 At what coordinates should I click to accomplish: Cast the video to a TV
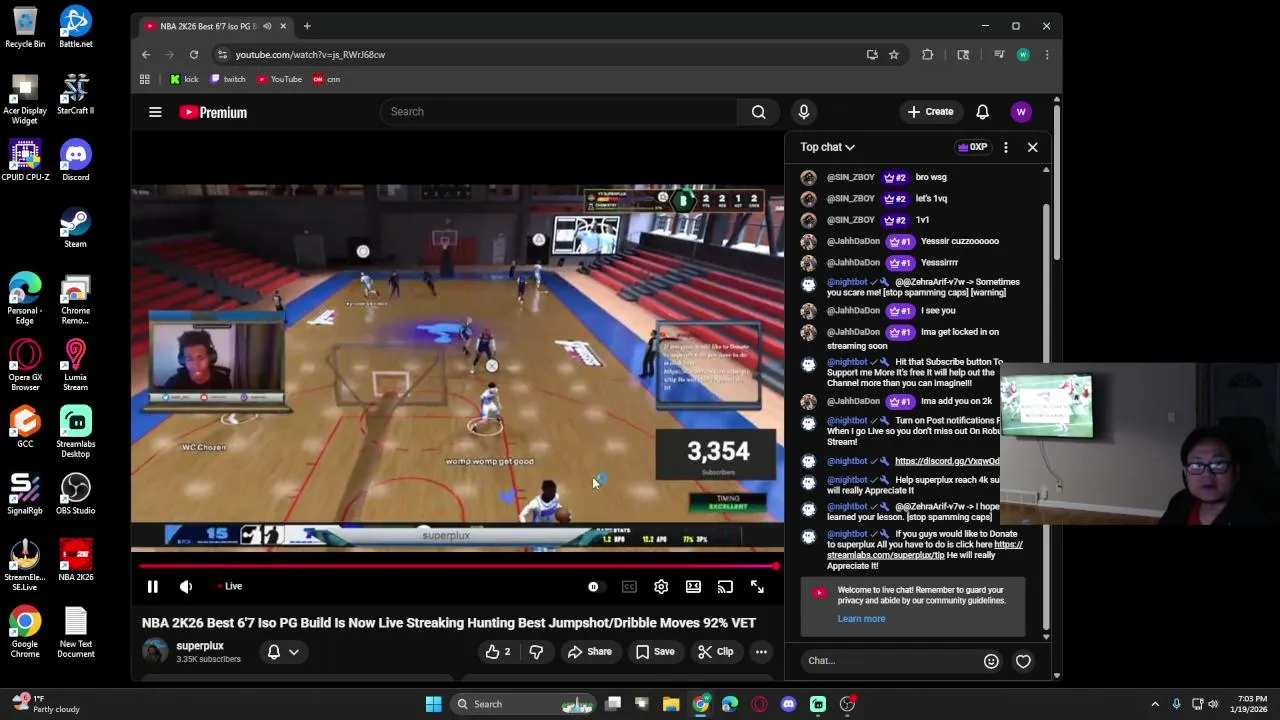[x=725, y=587]
